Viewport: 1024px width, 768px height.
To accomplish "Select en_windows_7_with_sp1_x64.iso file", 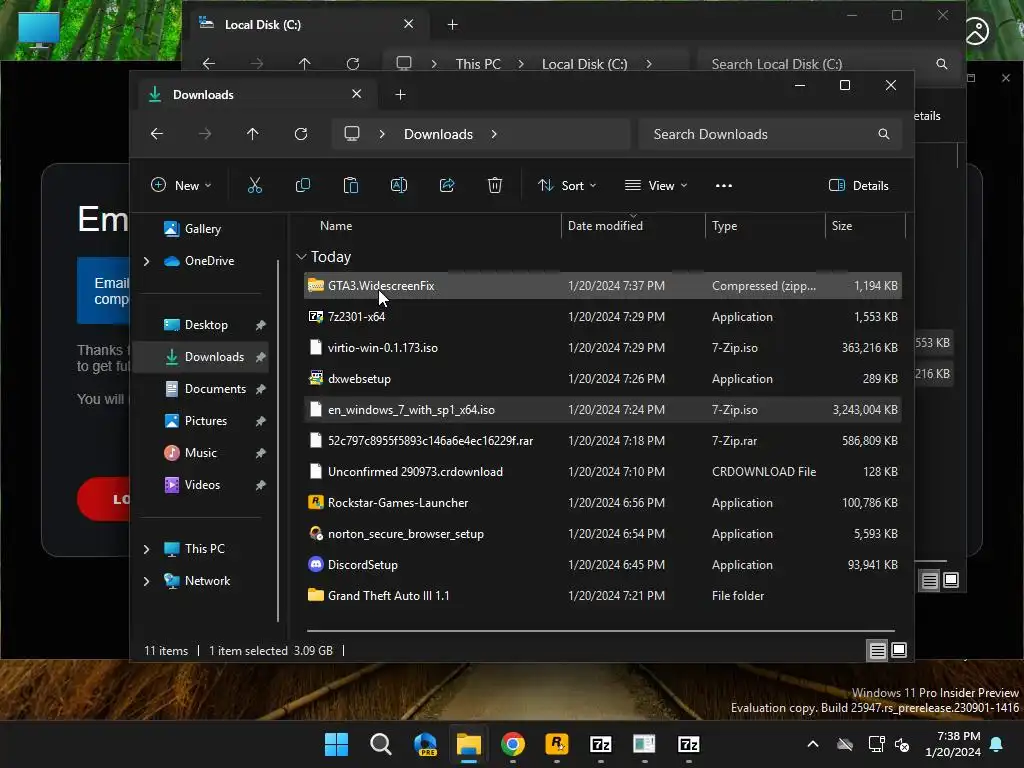I will point(602,409).
